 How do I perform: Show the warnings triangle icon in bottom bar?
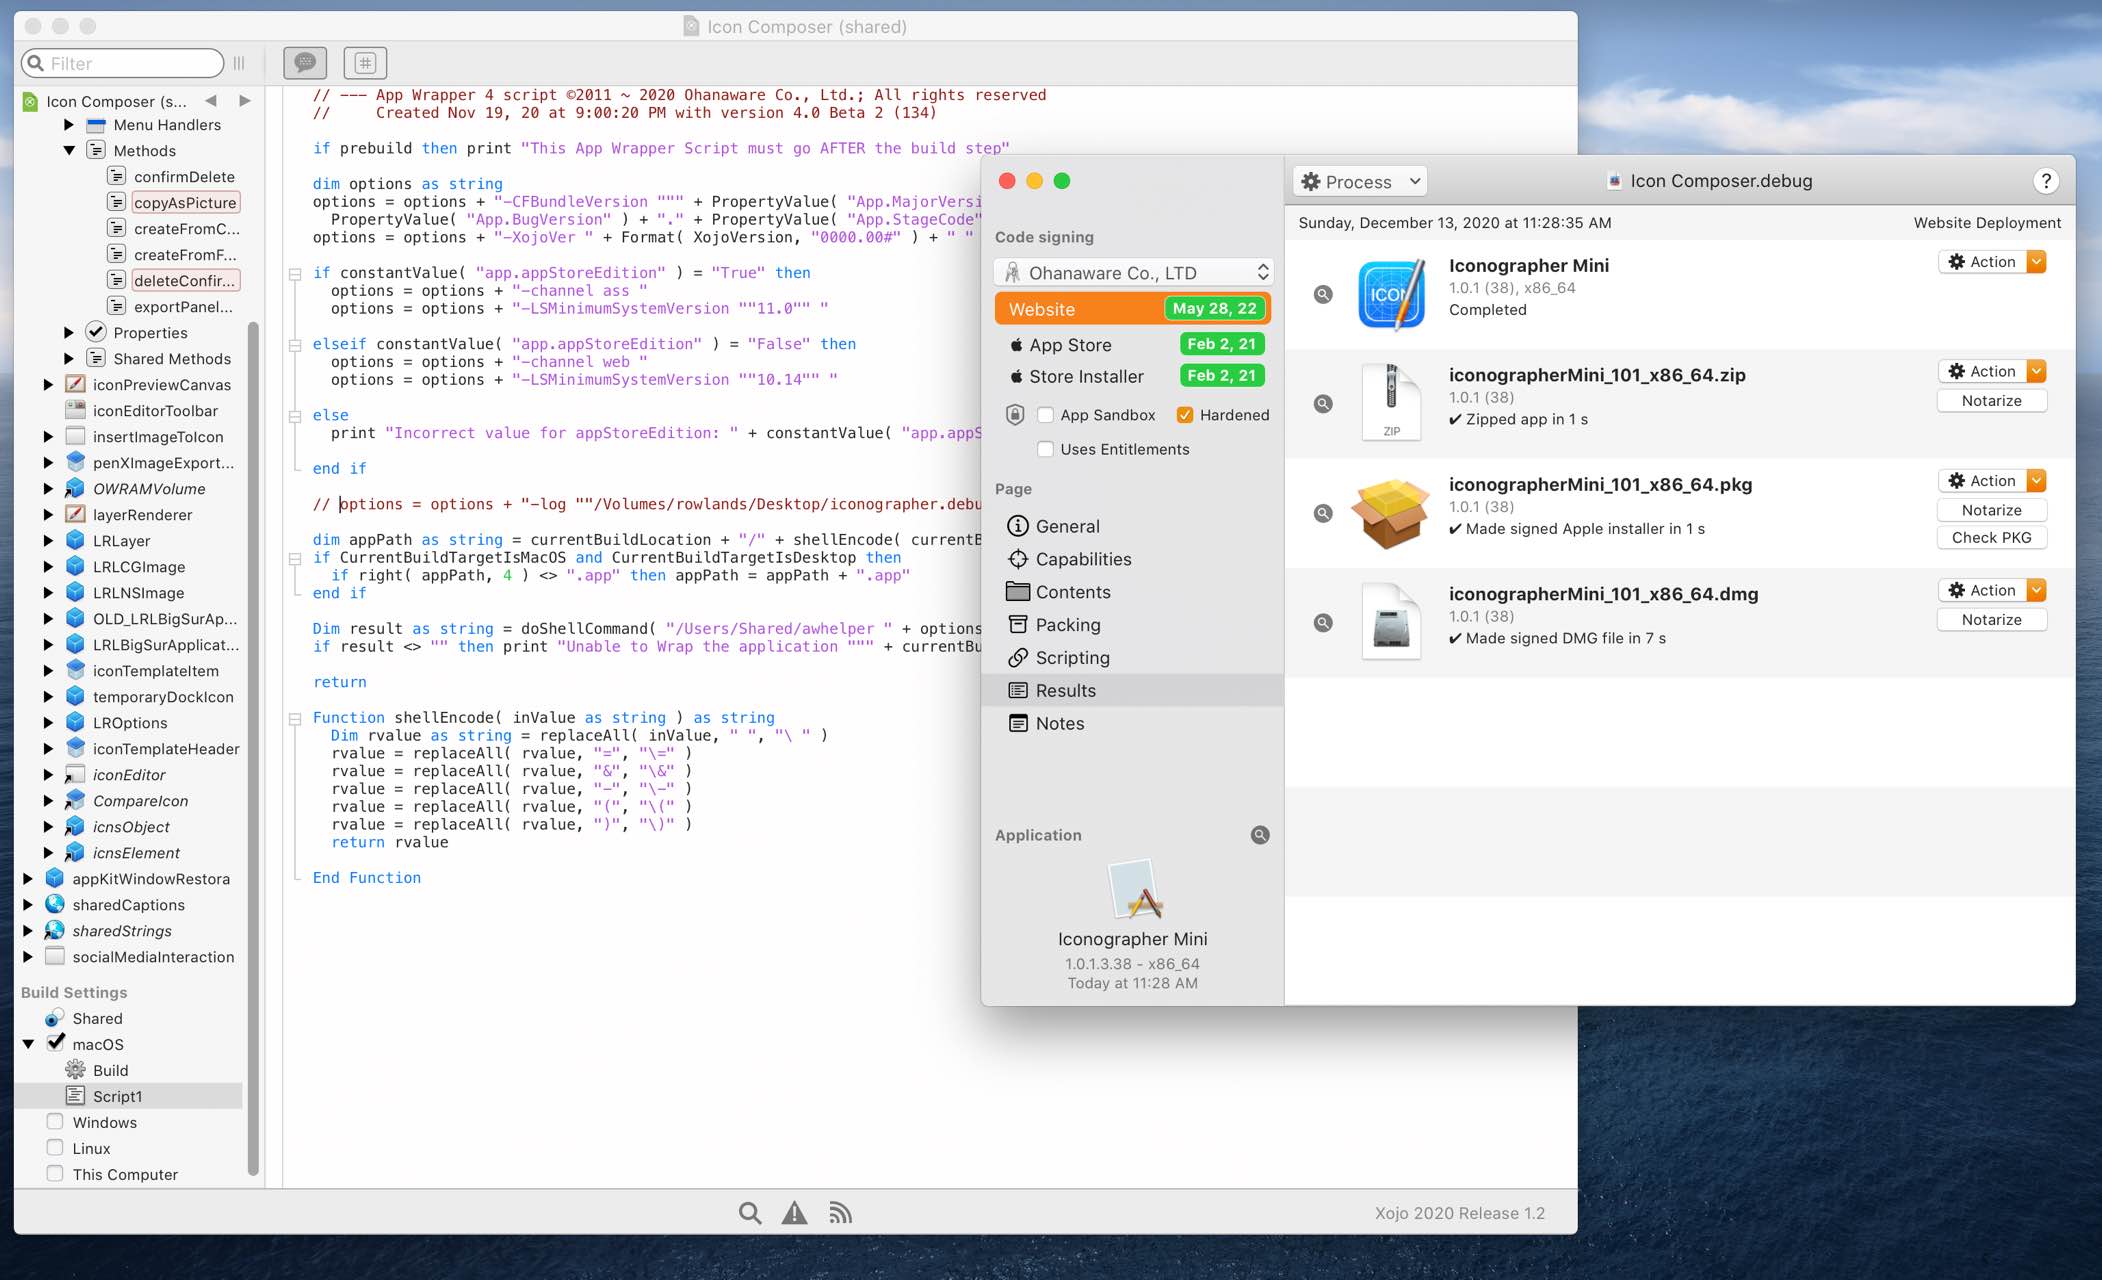pos(795,1213)
